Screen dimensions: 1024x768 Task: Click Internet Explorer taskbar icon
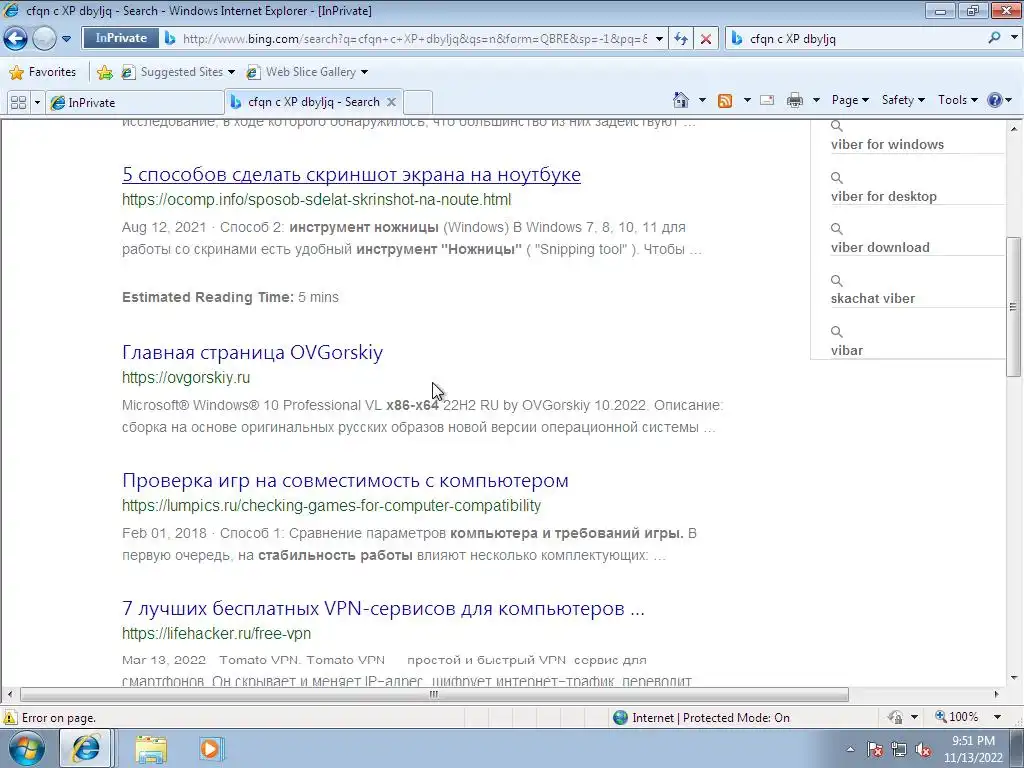point(86,748)
